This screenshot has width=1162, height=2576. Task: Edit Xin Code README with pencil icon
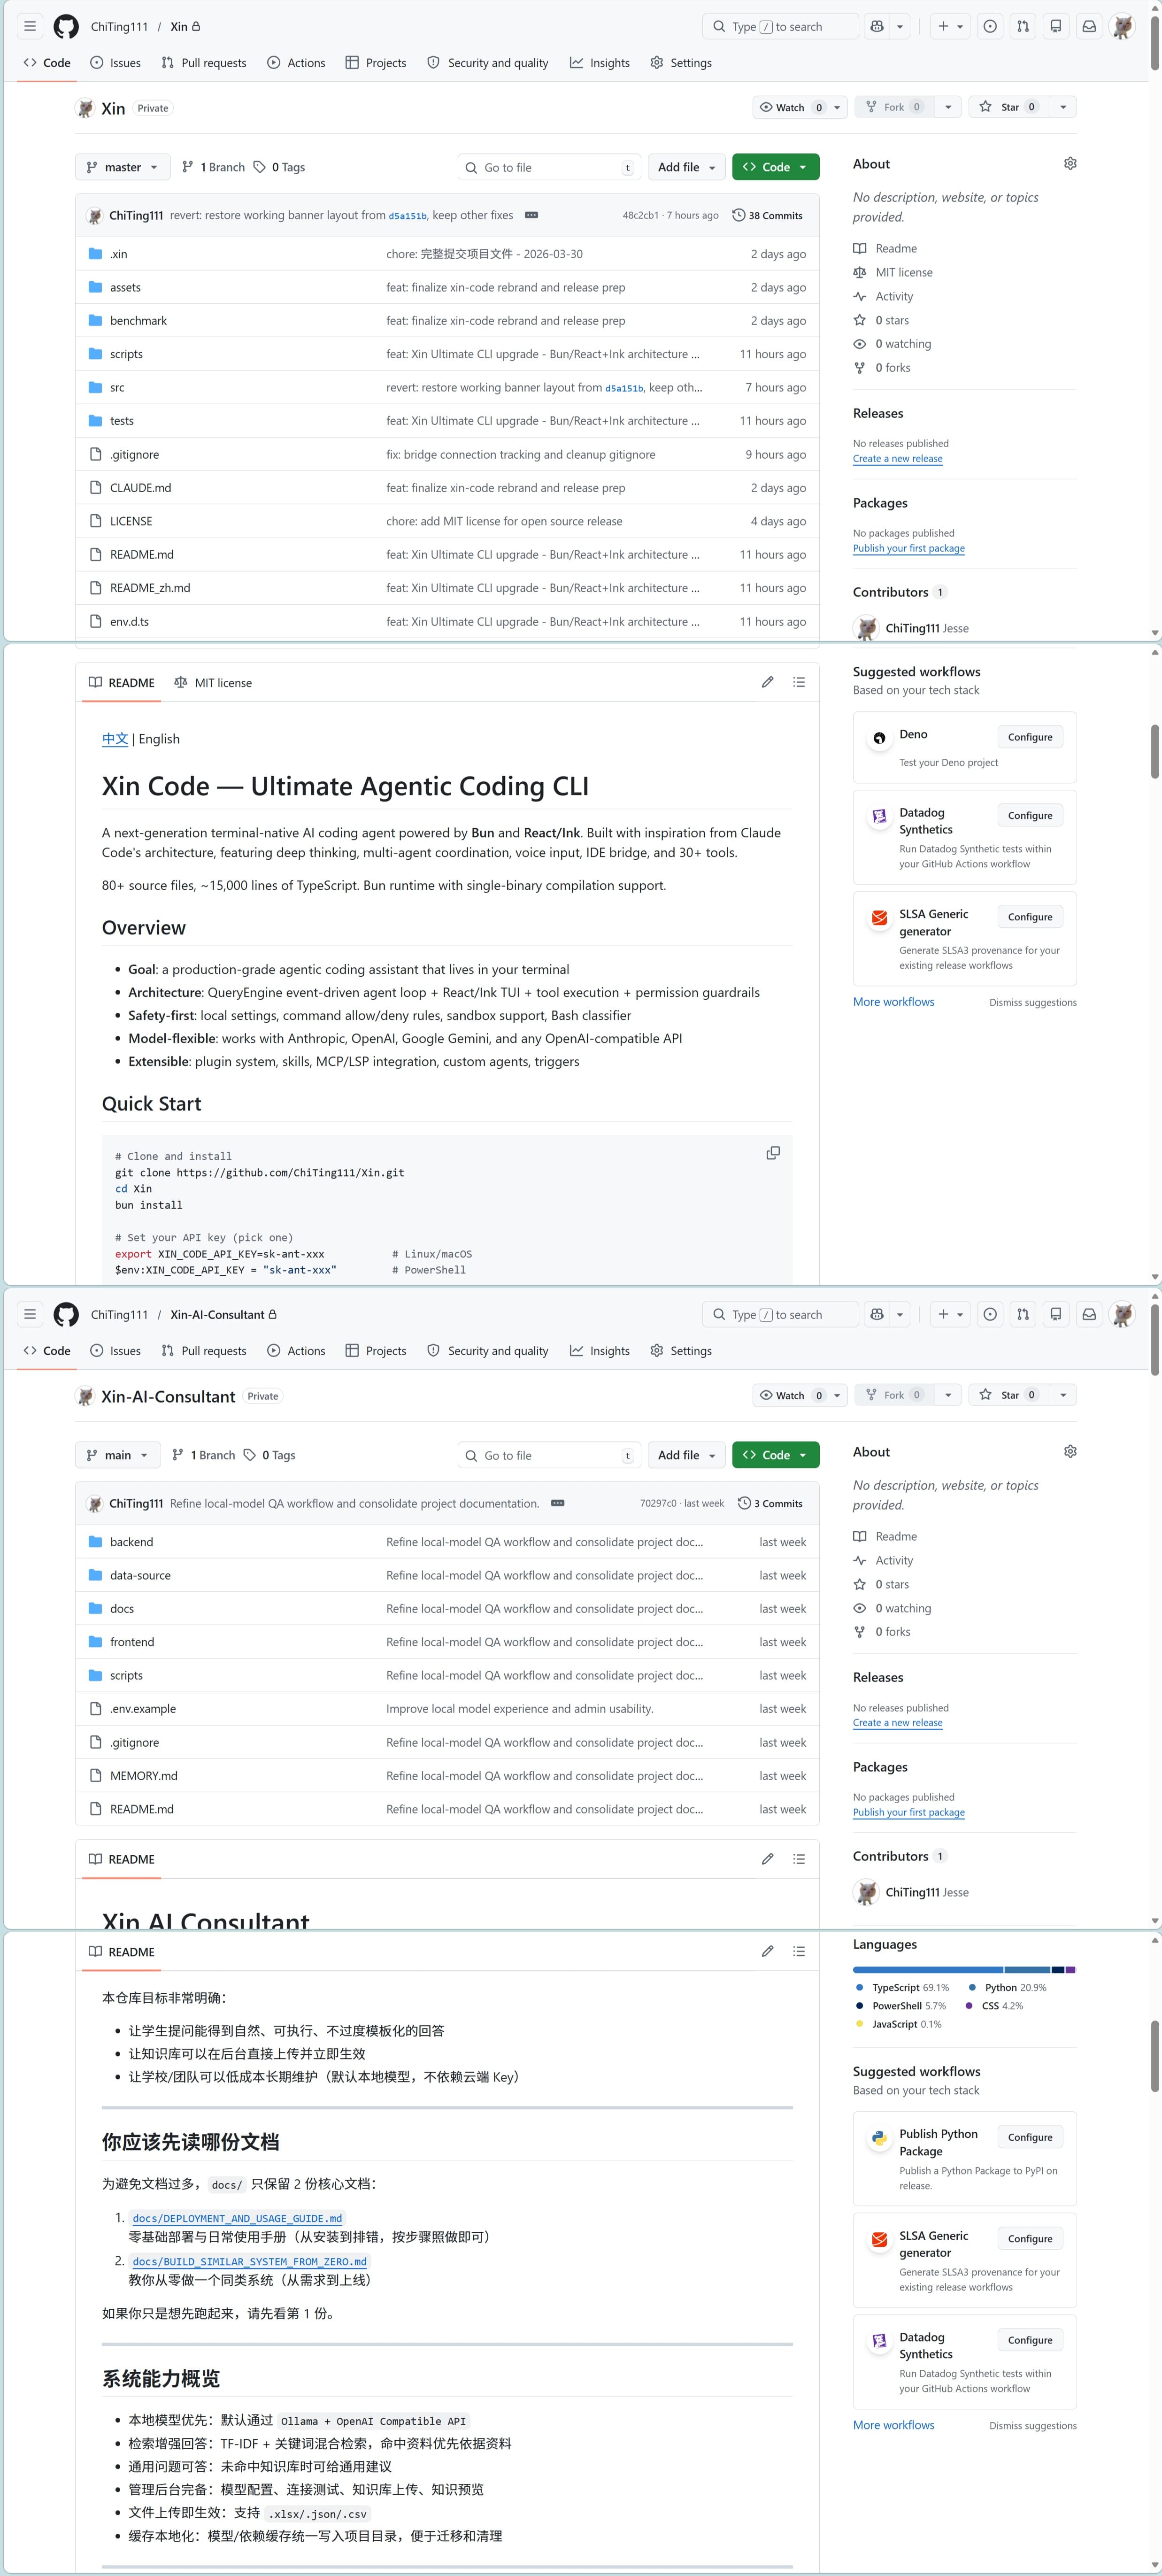coord(767,682)
